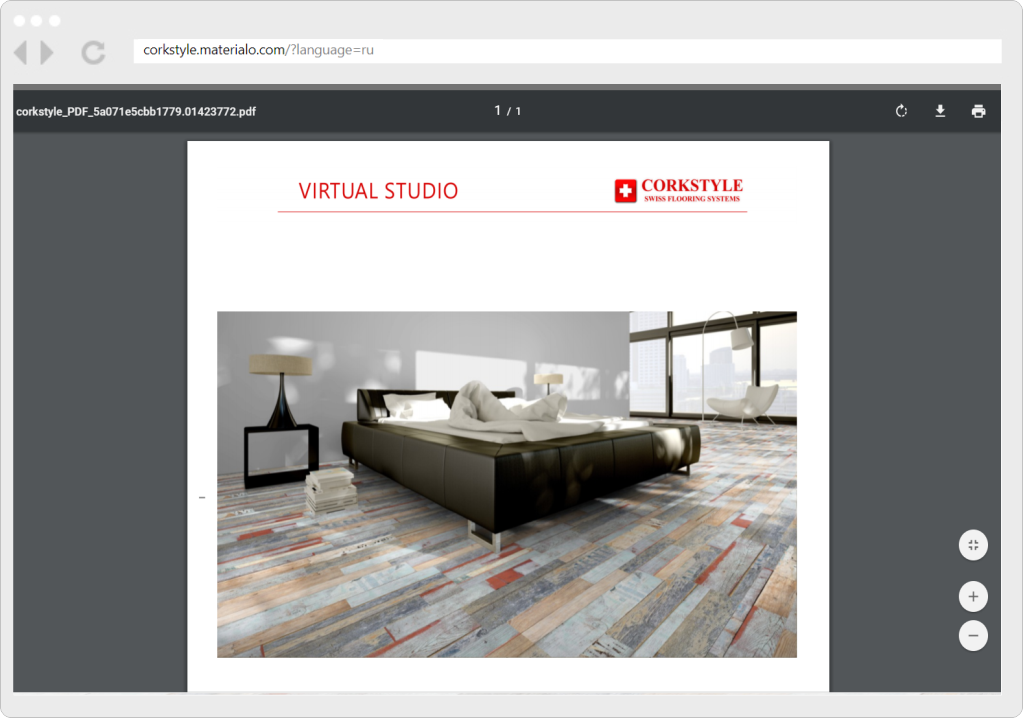
Task: Click the fit to page button
Action: pos(973,545)
